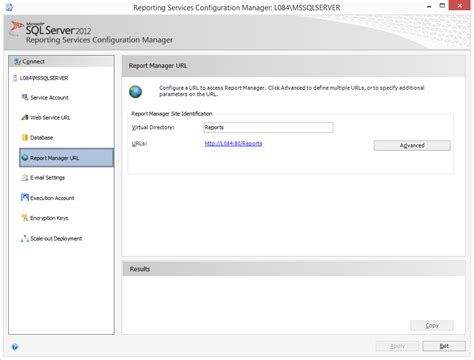Click the Connect button label
Viewport: 474px width, 360px height.
34,61
